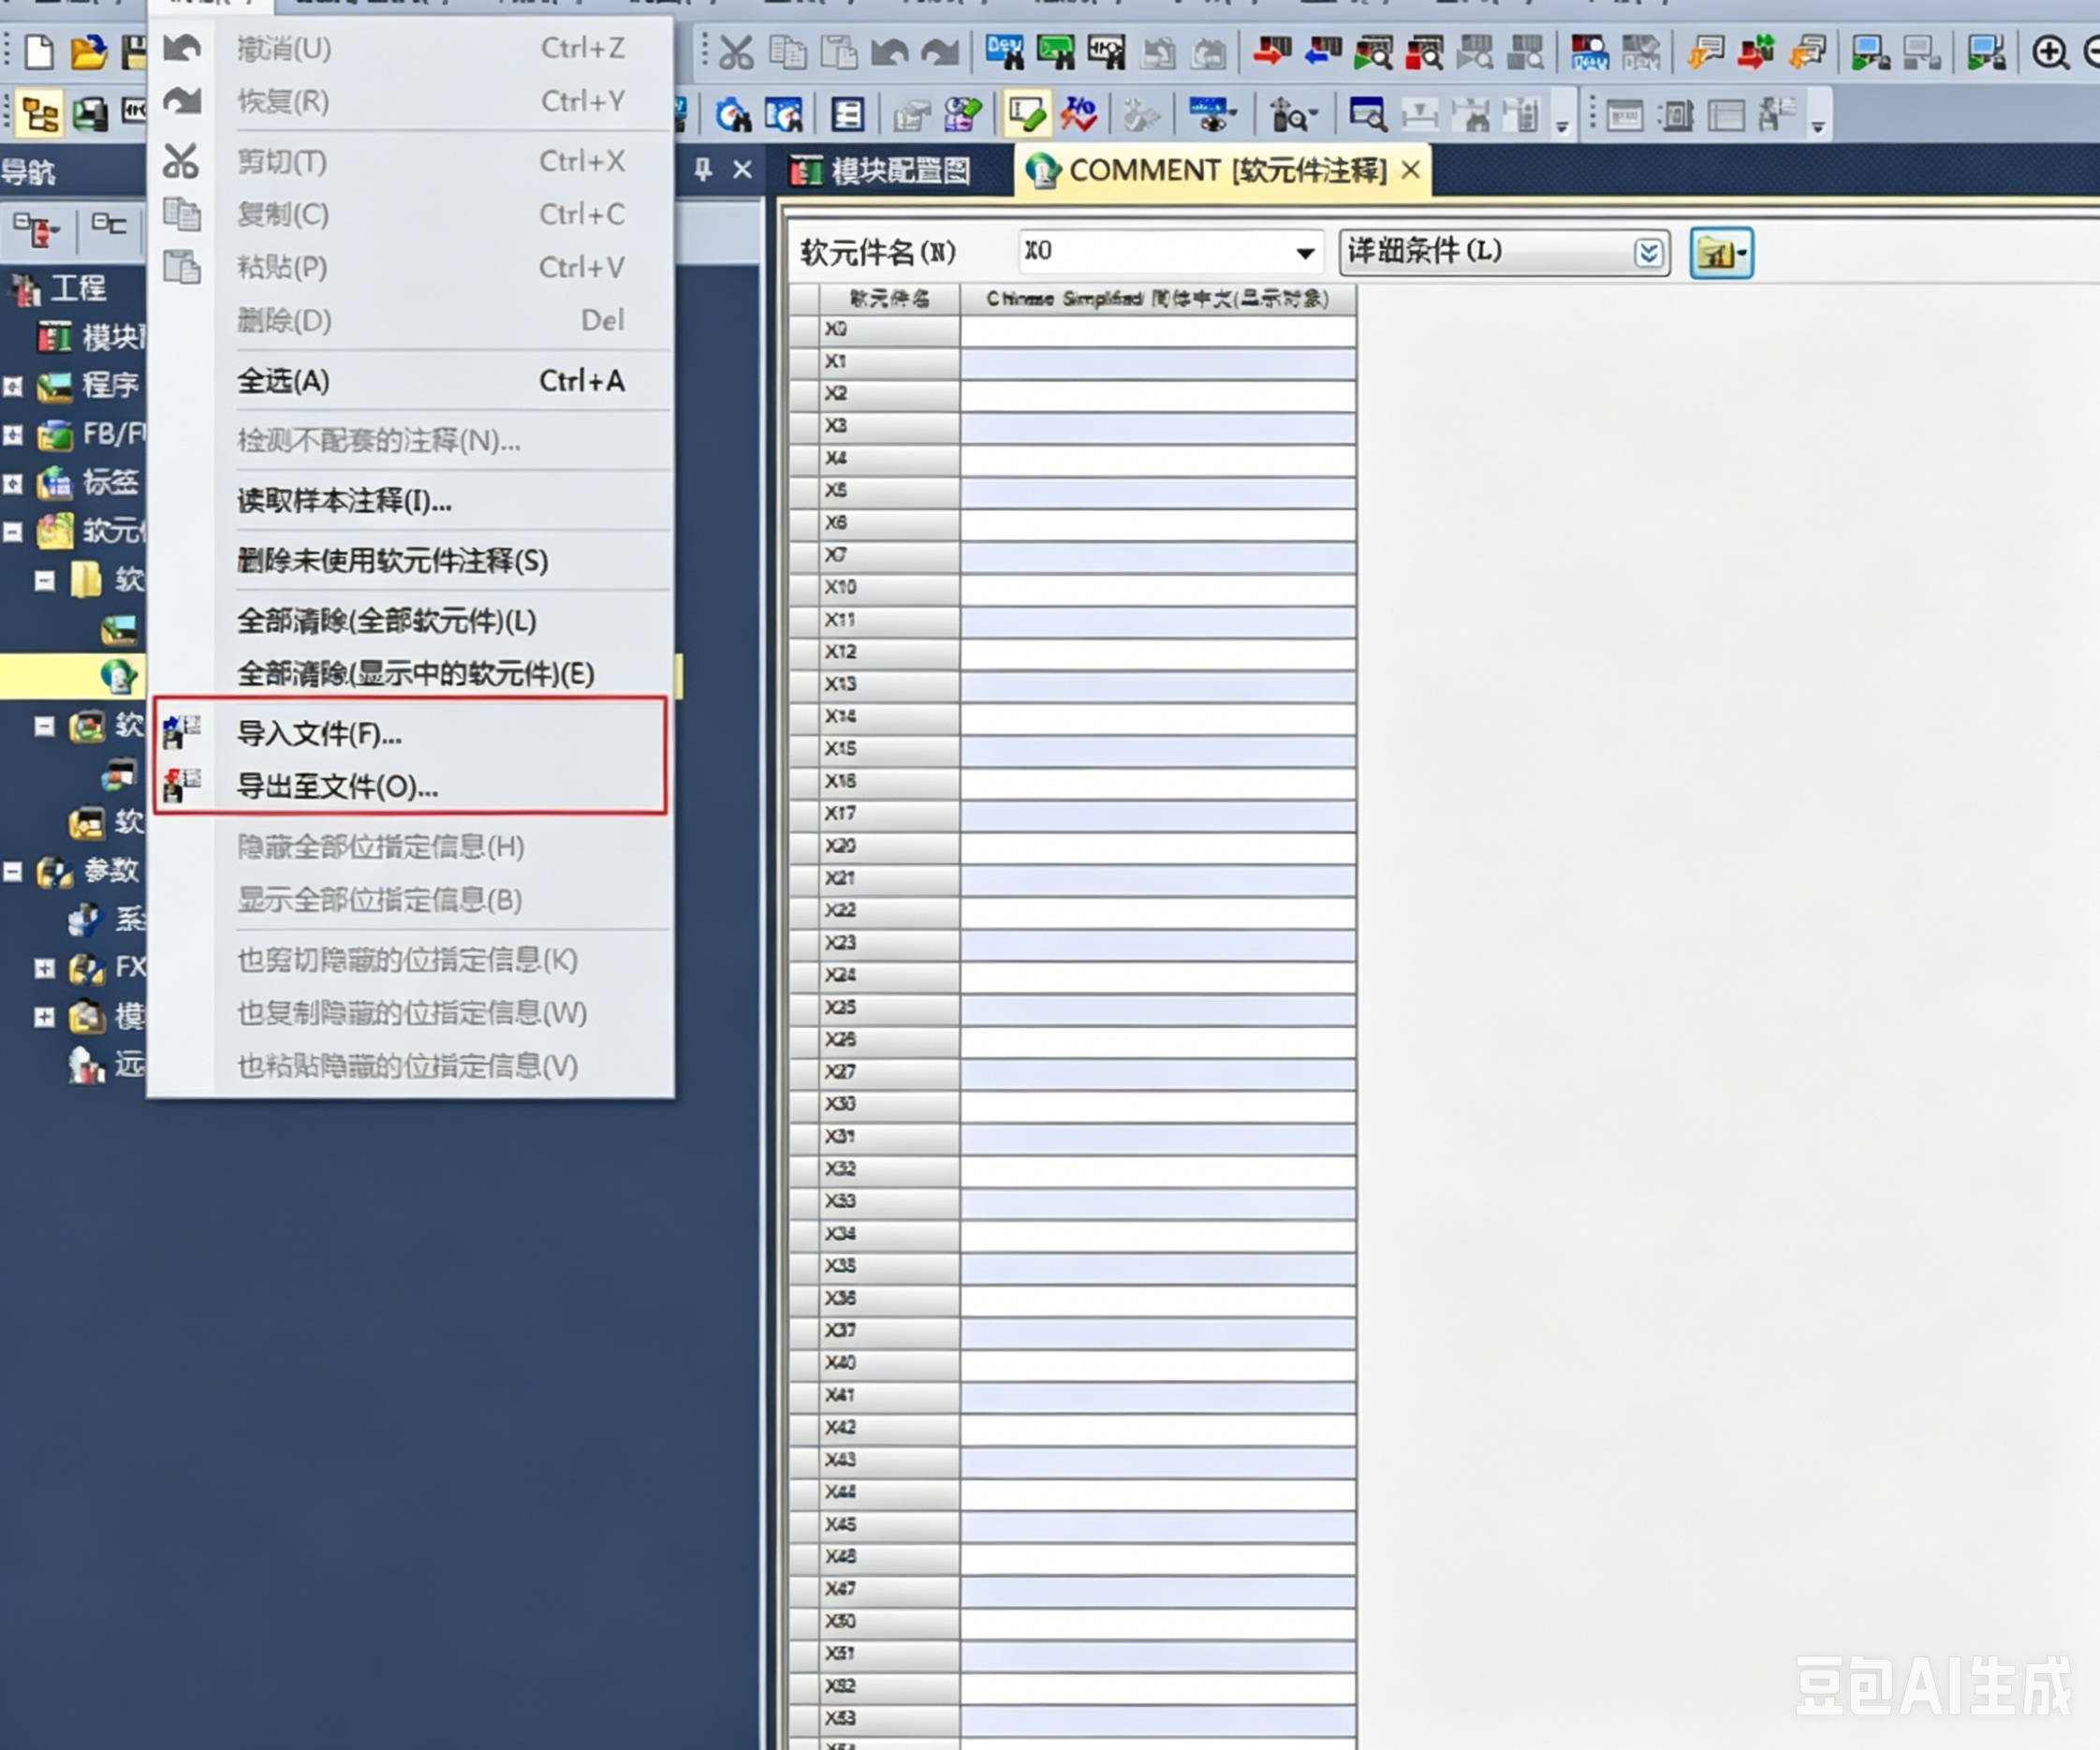
Task: Click the Copy icon in the main toolbar
Action: click(x=787, y=52)
